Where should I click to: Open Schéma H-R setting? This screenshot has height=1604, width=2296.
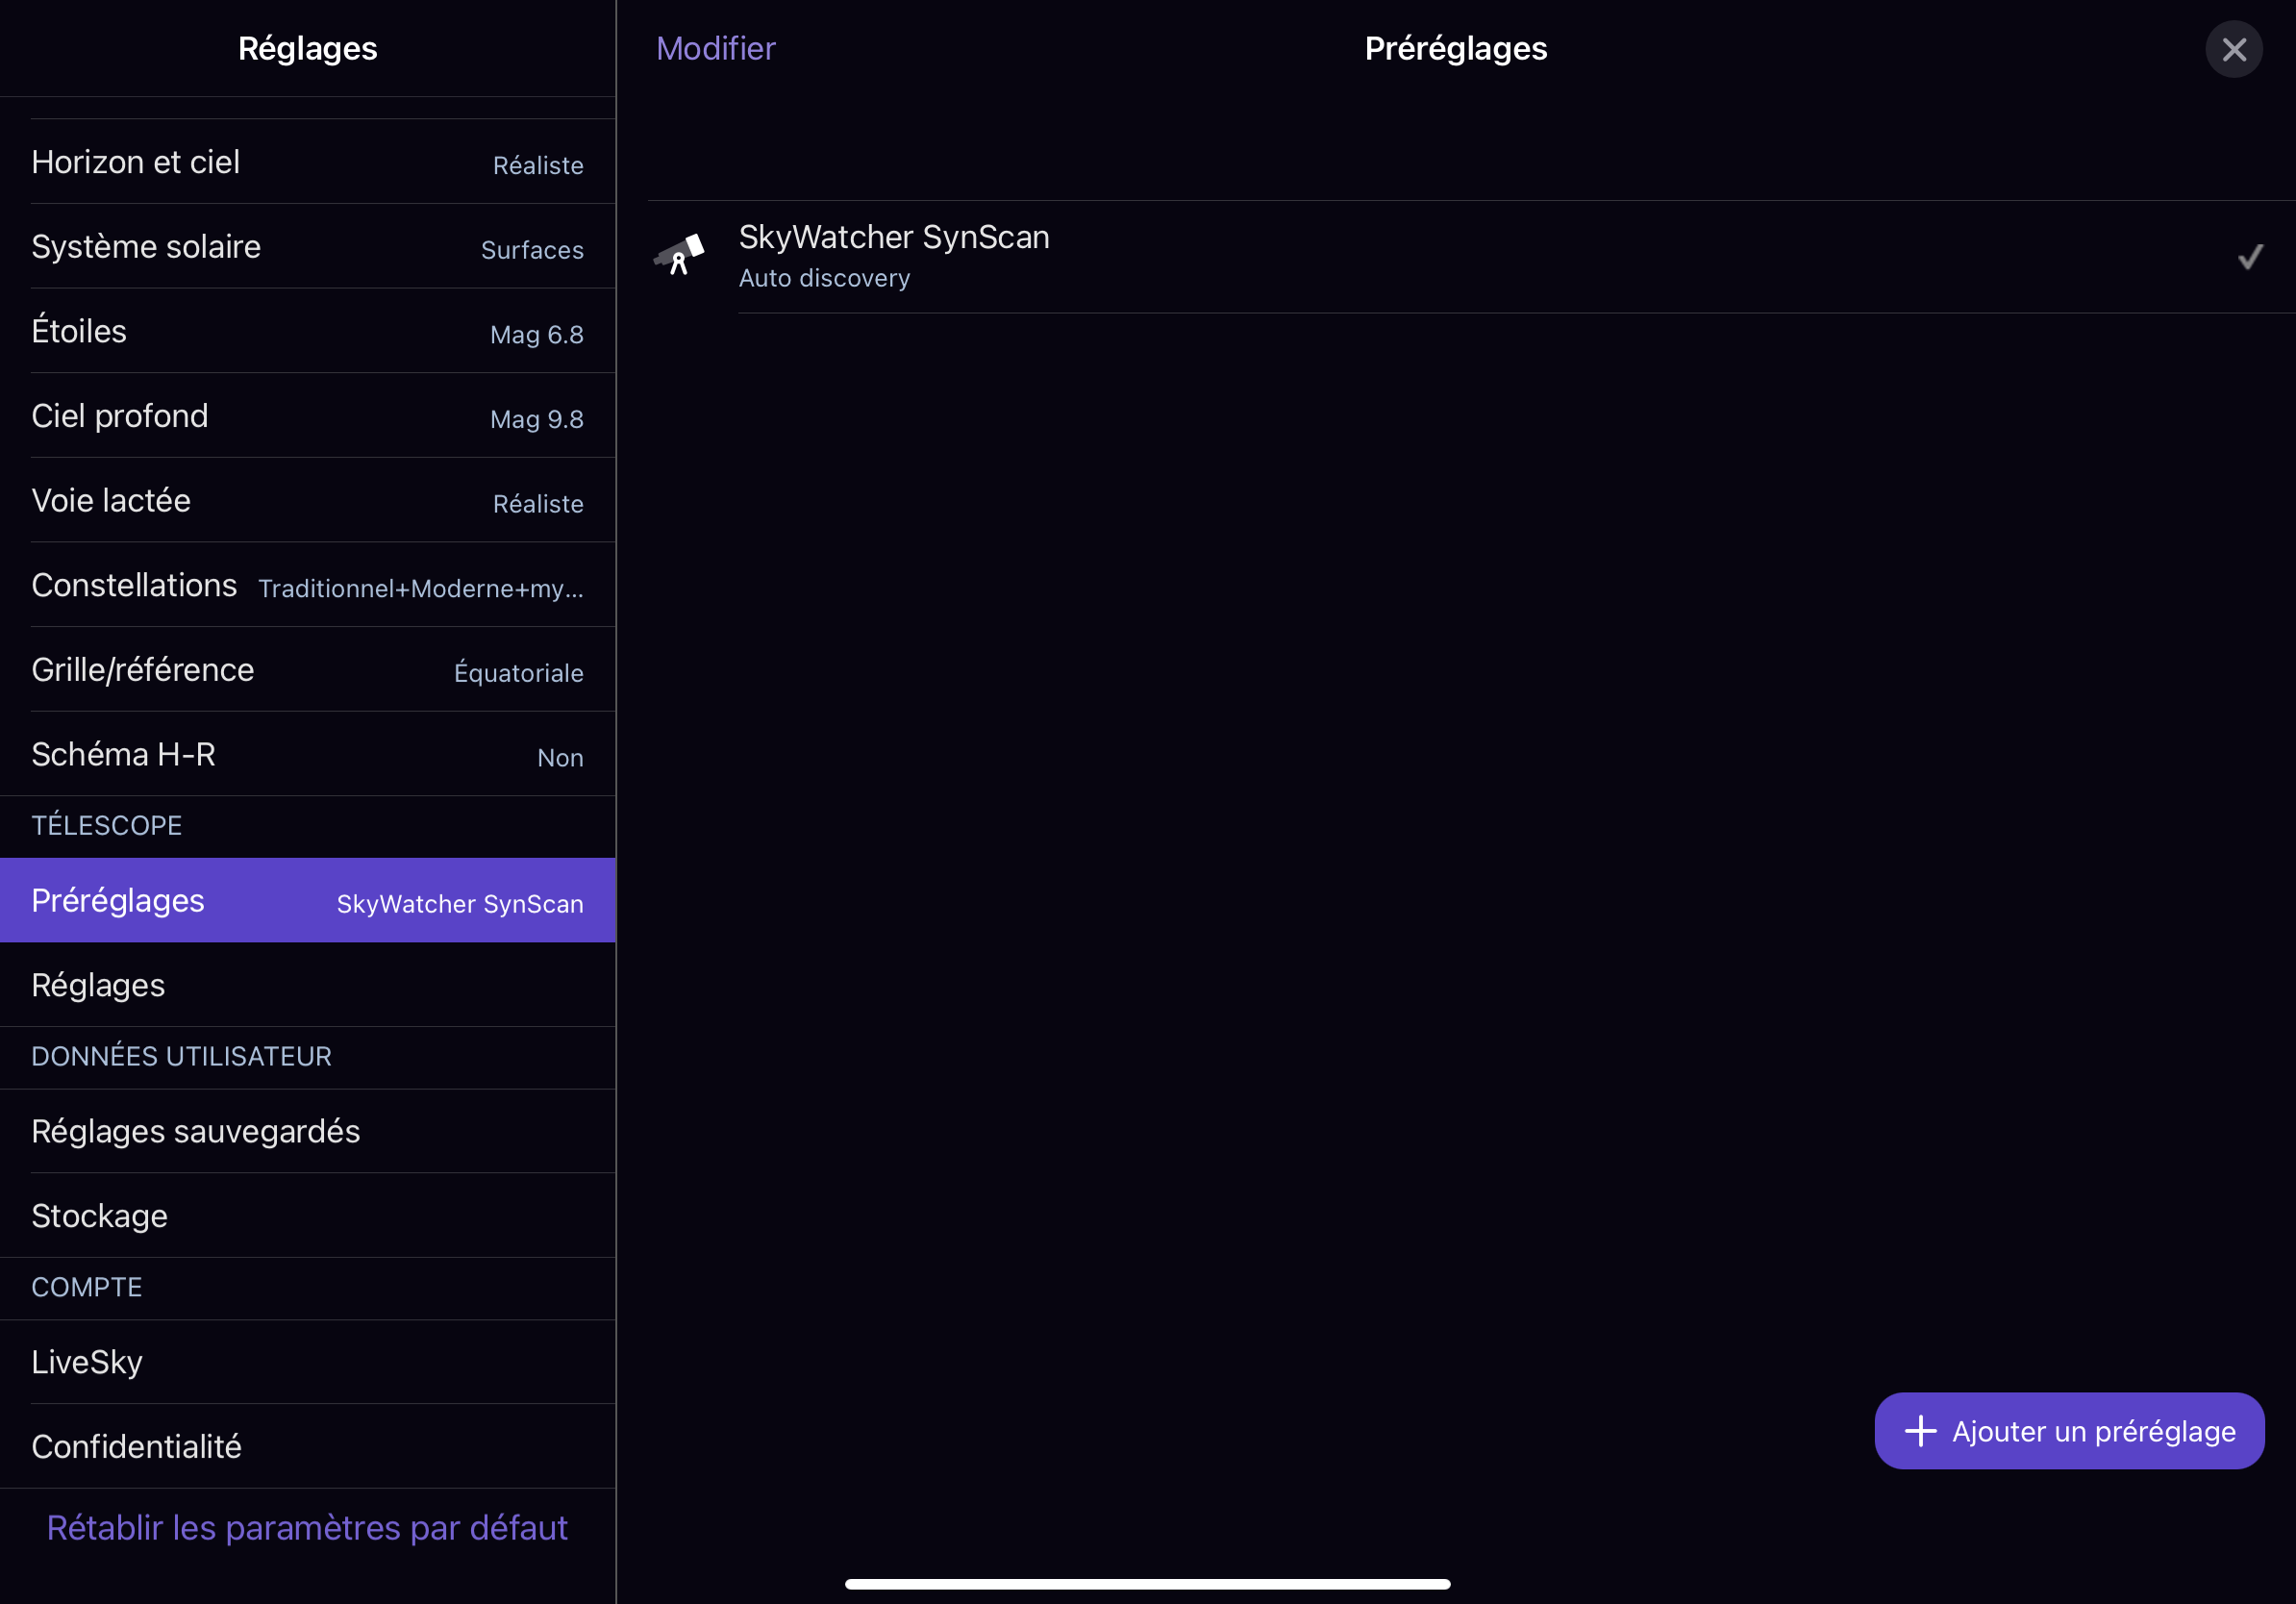[307, 755]
